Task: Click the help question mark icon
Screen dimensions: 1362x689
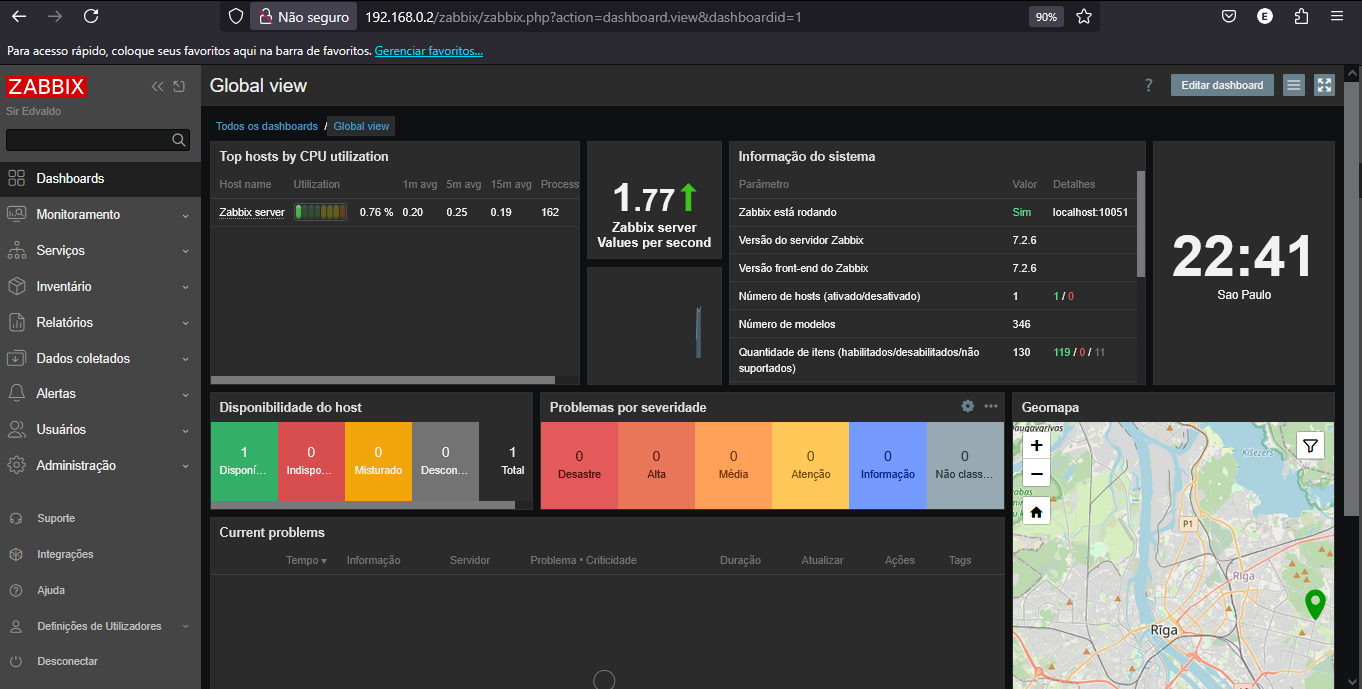Action: pos(1147,85)
